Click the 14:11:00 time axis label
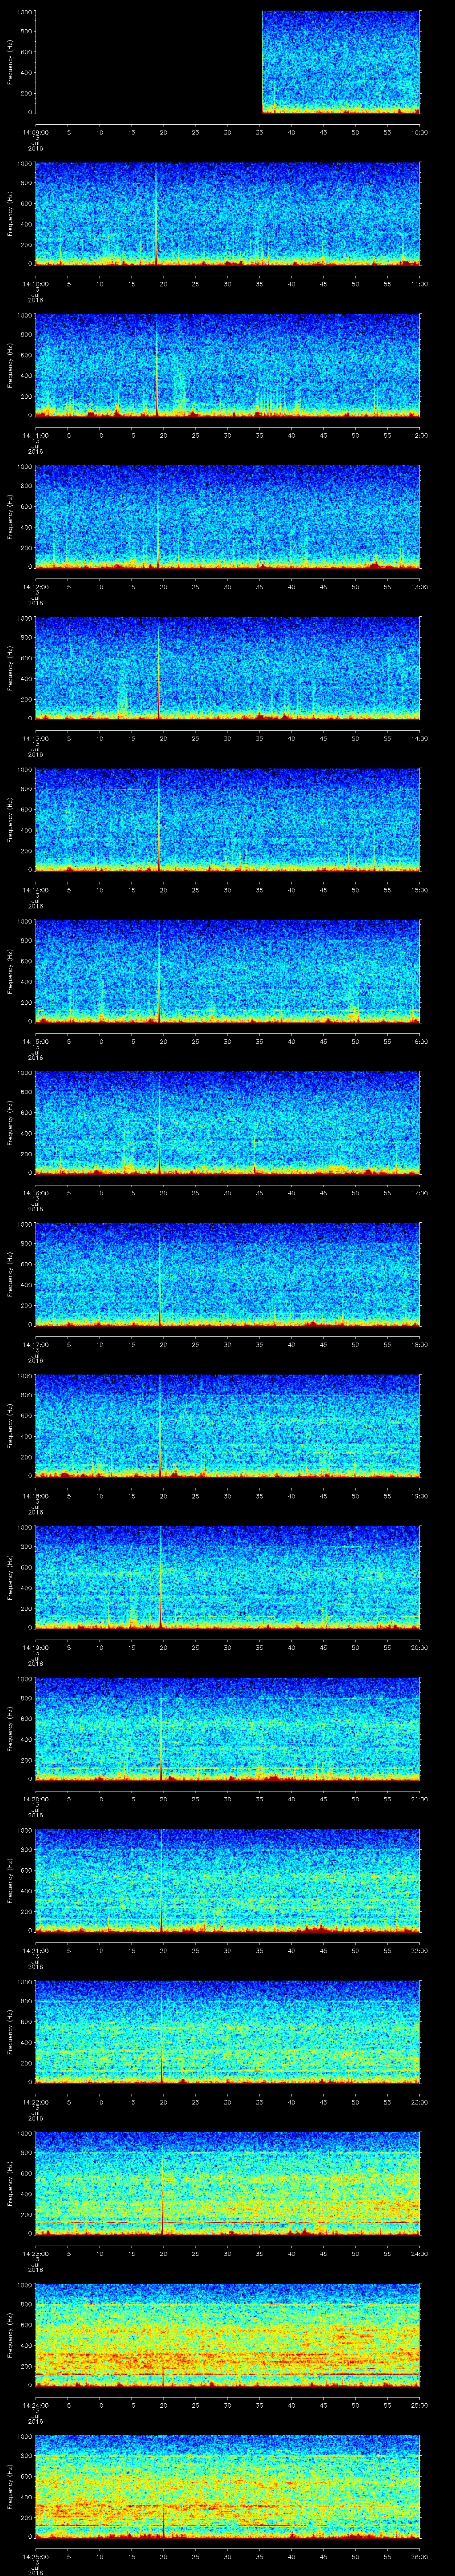Viewport: 455px width, 2576px height. click(35, 435)
